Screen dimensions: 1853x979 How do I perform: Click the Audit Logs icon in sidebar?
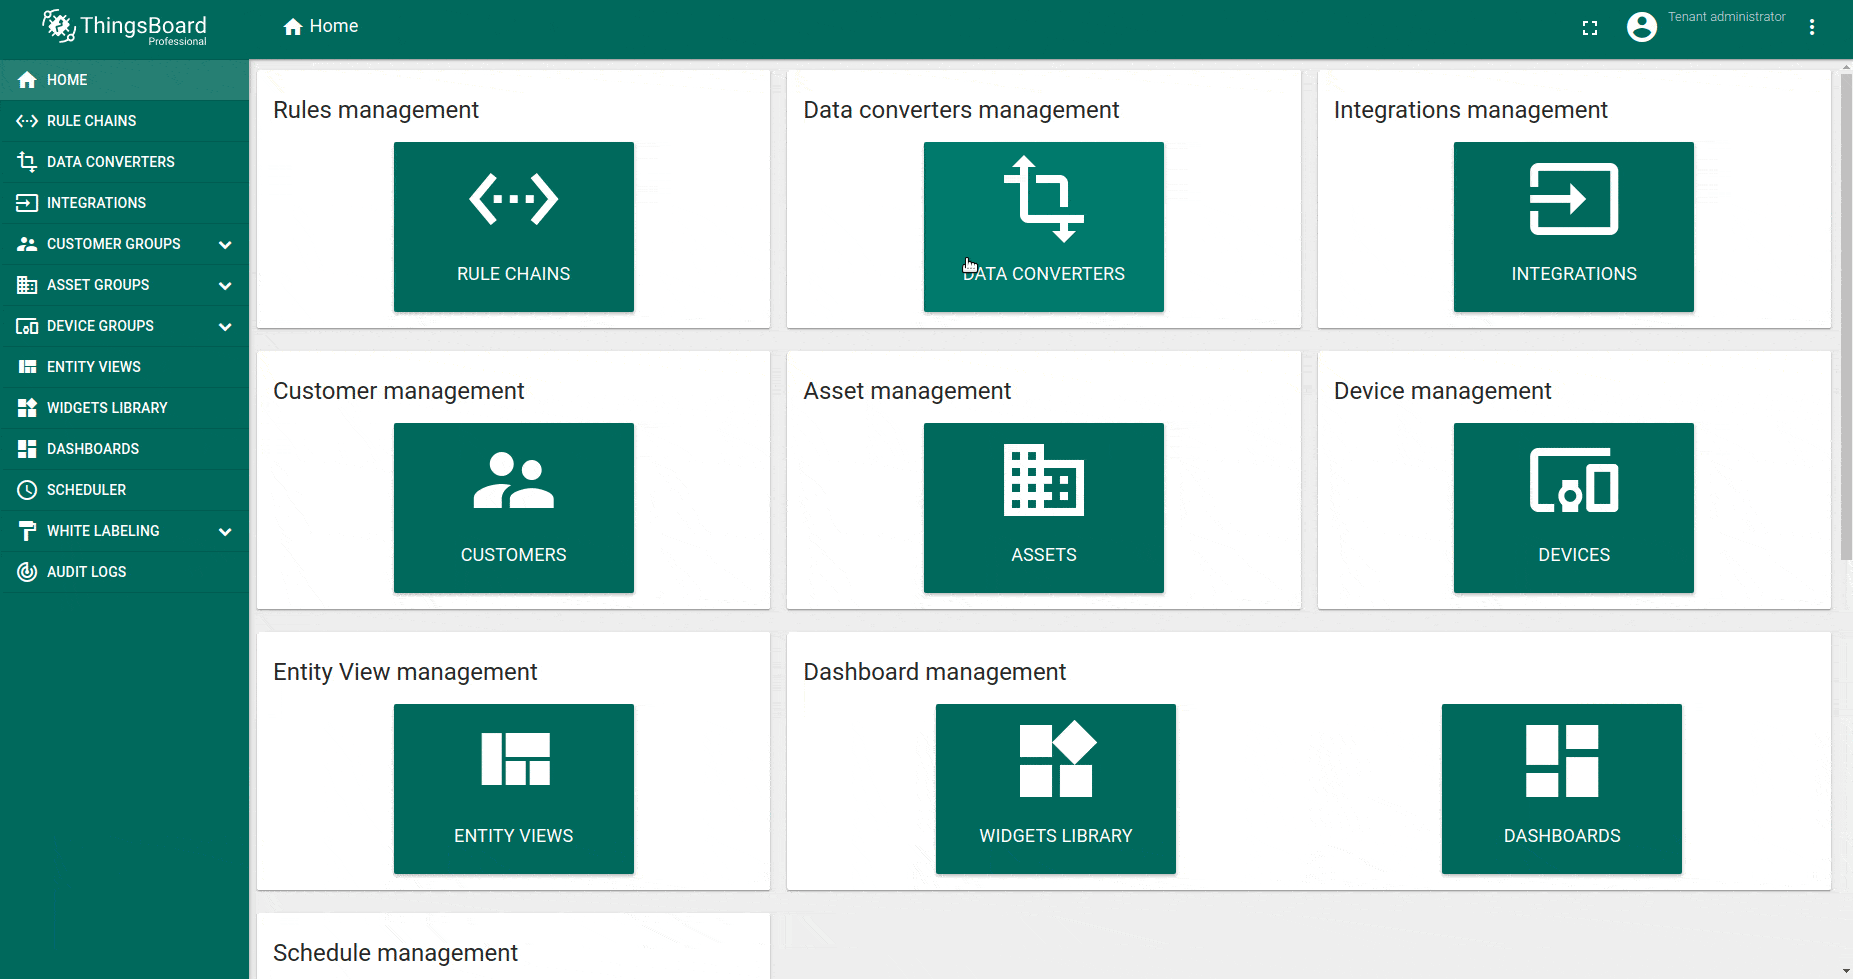point(27,572)
